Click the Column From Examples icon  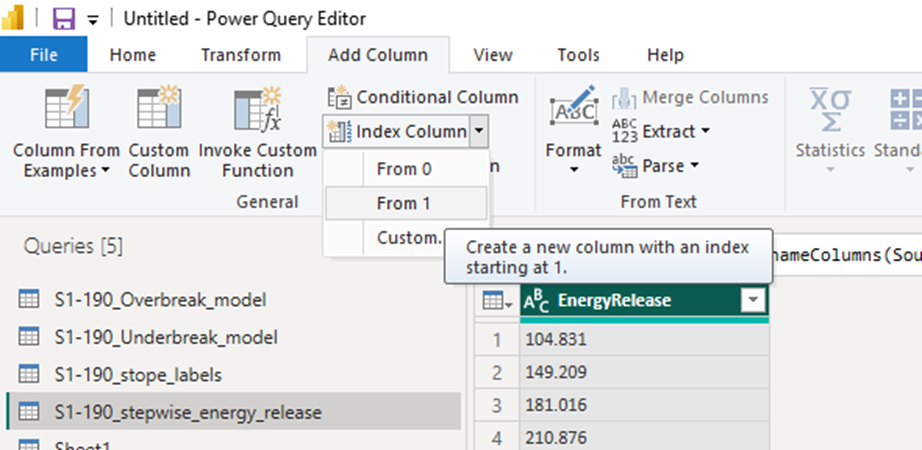tap(67, 108)
